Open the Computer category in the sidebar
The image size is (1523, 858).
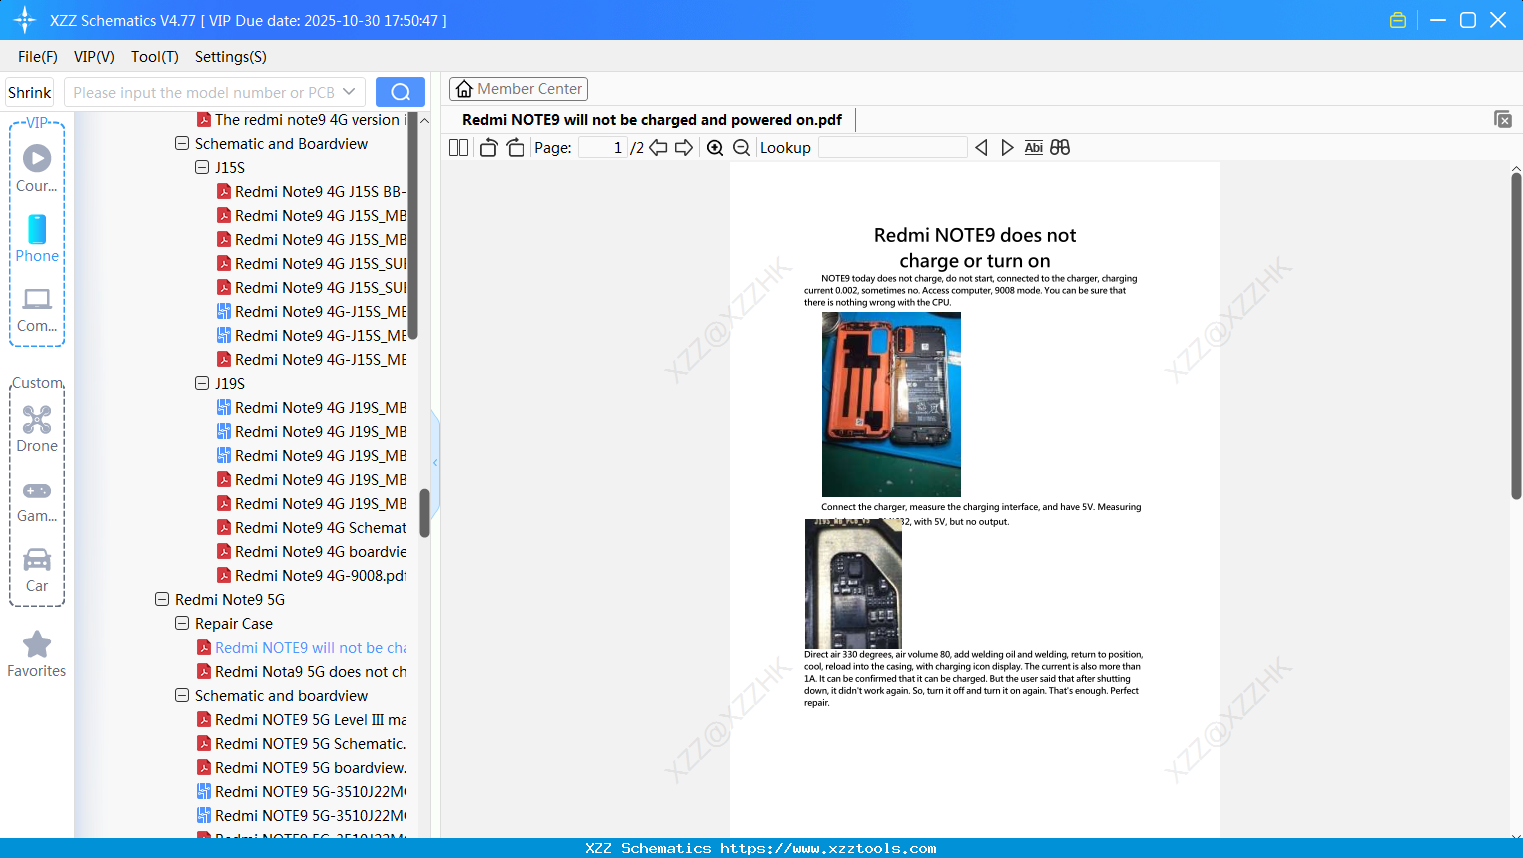point(37,309)
